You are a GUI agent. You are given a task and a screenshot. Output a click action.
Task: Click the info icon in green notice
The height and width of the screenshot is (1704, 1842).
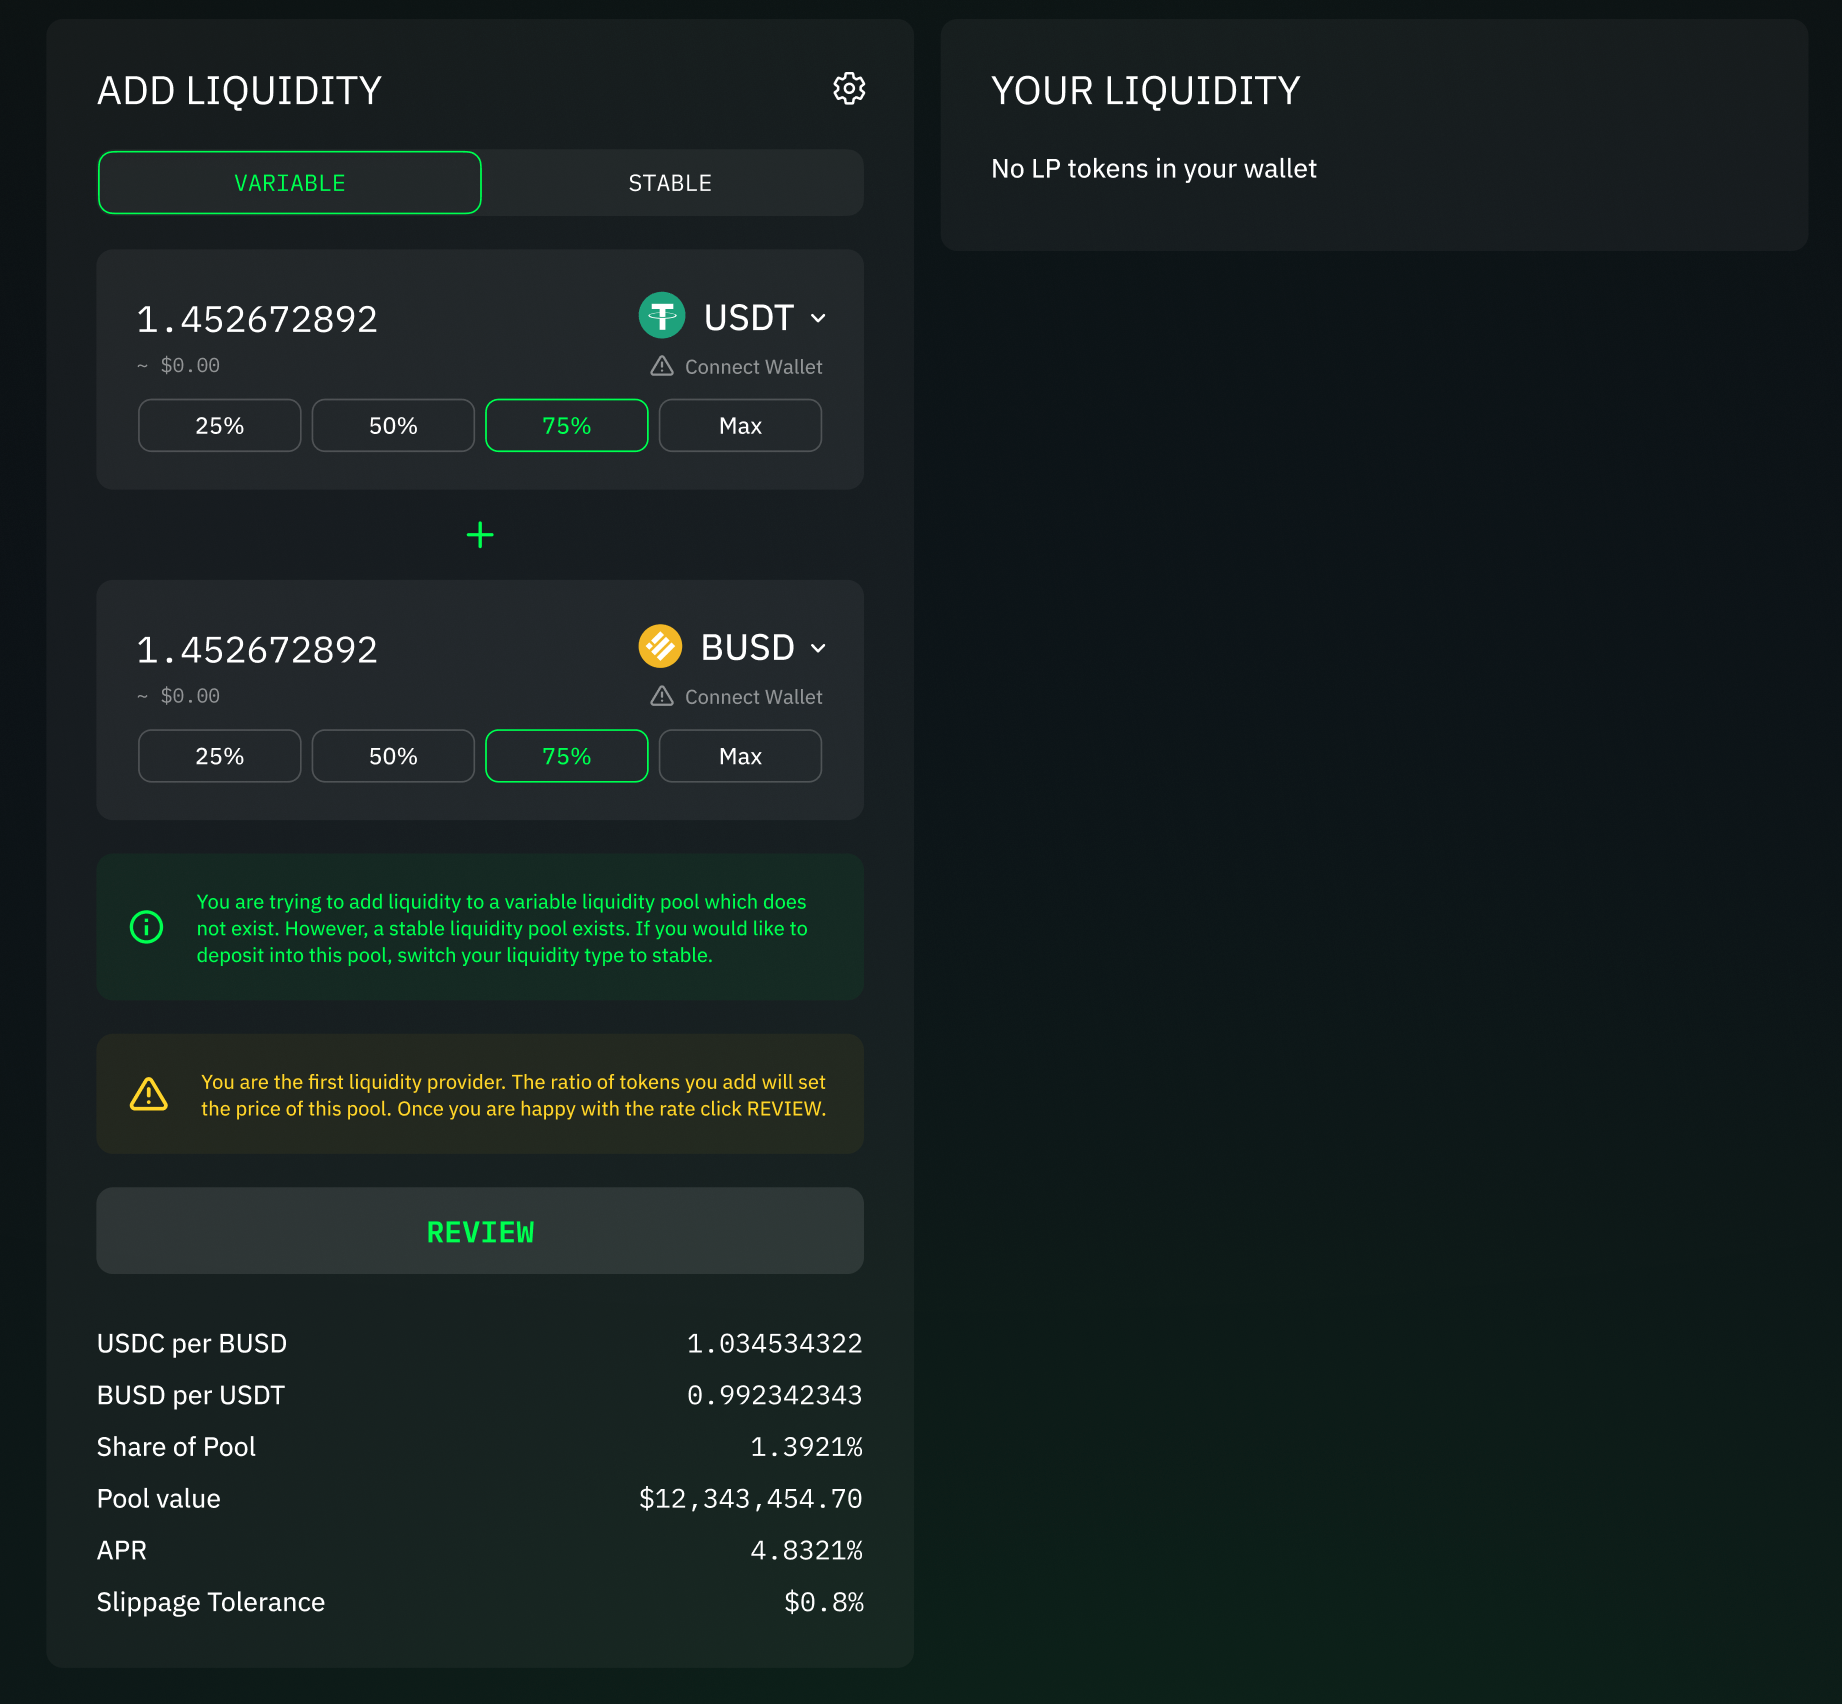tap(147, 927)
